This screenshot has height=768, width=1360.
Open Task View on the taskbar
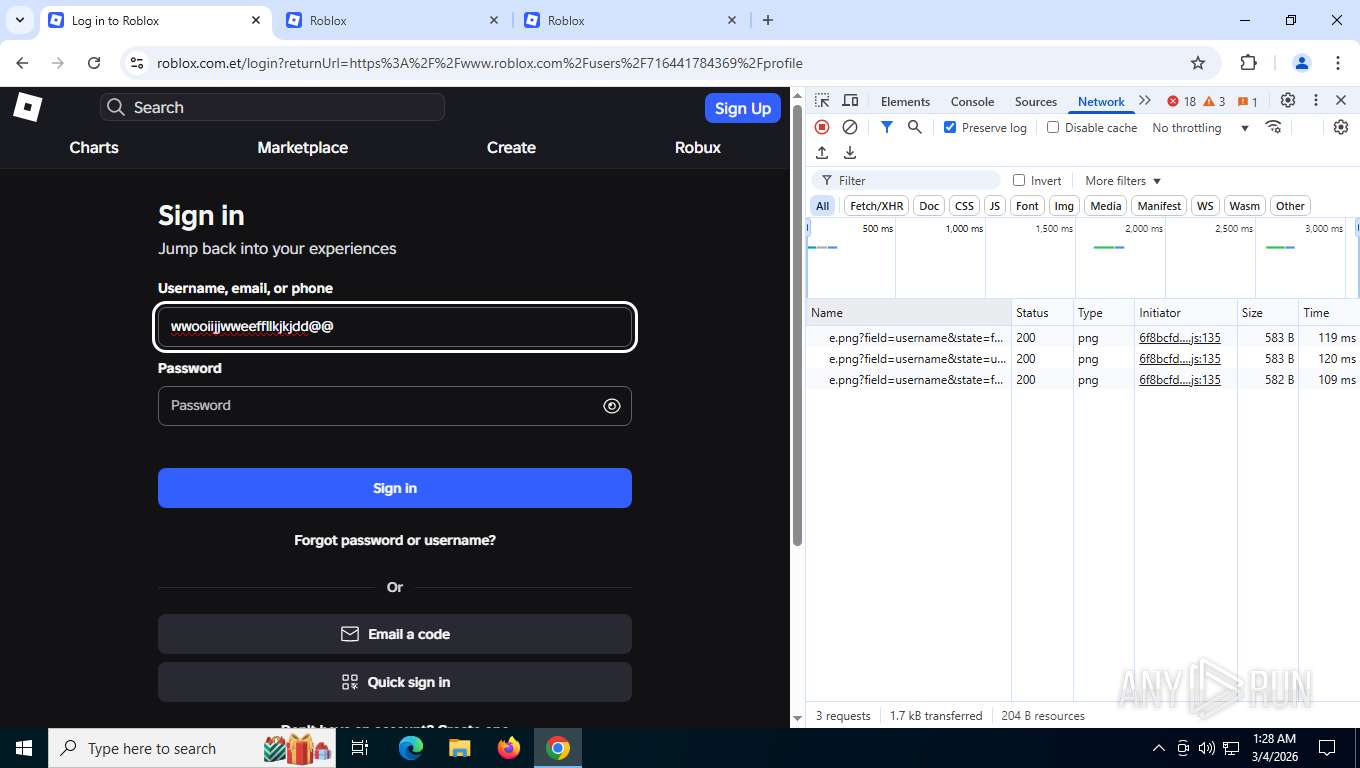tap(360, 748)
